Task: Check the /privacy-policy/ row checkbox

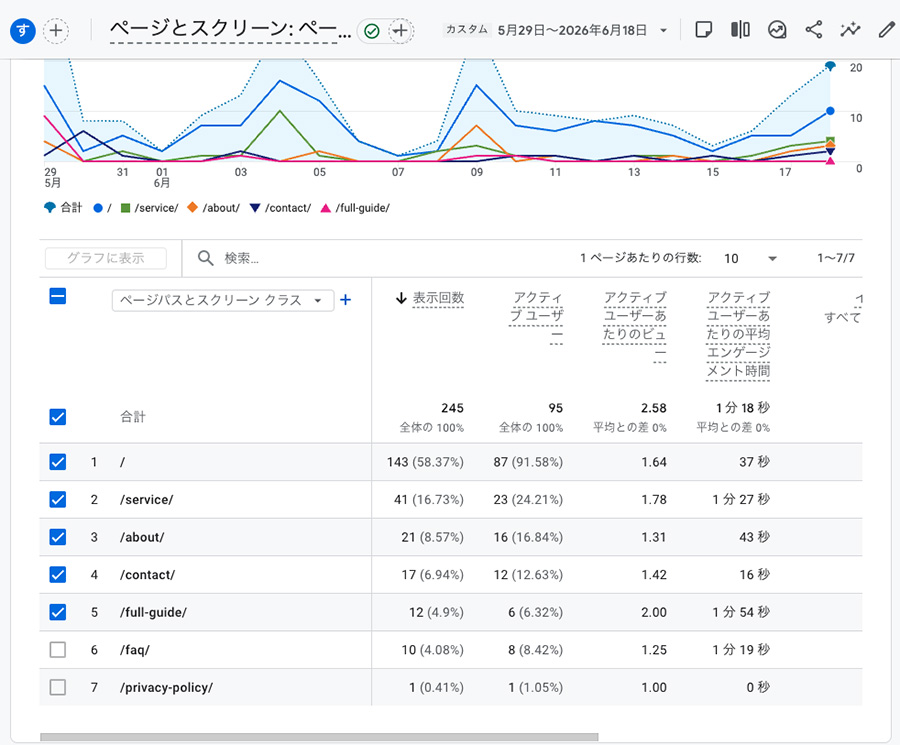Action: click(x=57, y=687)
